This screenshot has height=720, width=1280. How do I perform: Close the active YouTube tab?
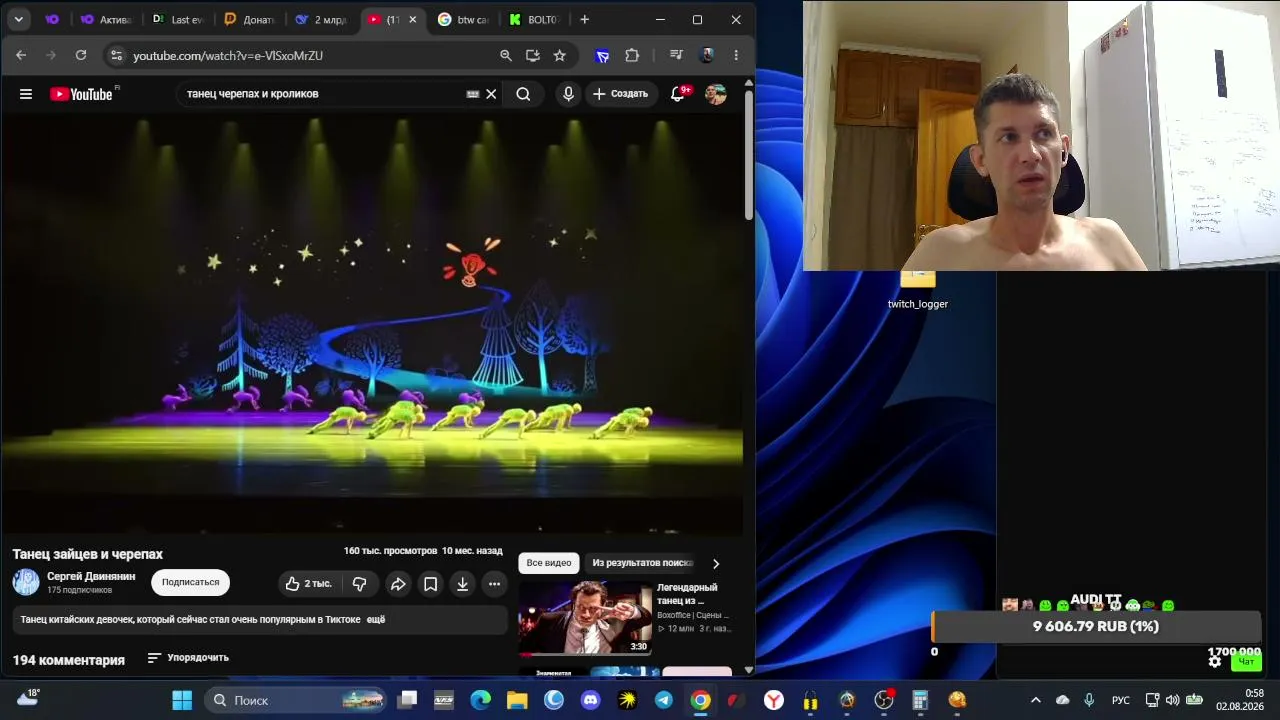(412, 19)
